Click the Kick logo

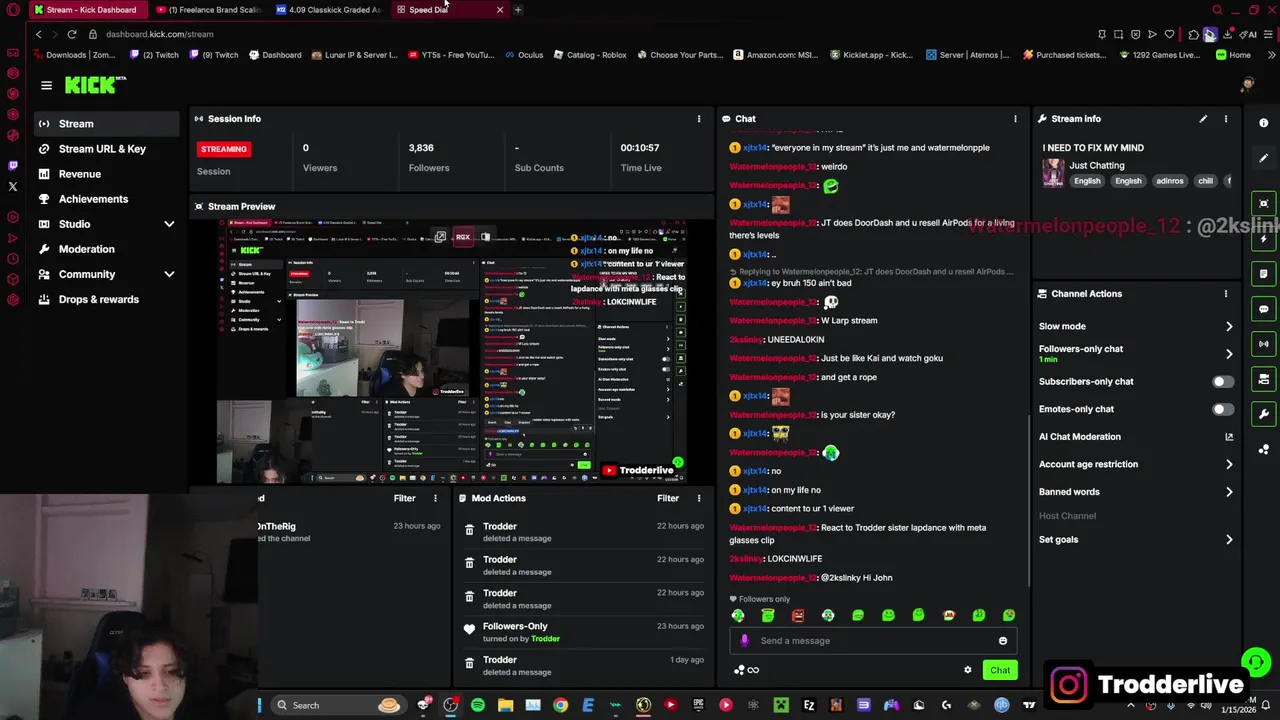click(x=95, y=85)
